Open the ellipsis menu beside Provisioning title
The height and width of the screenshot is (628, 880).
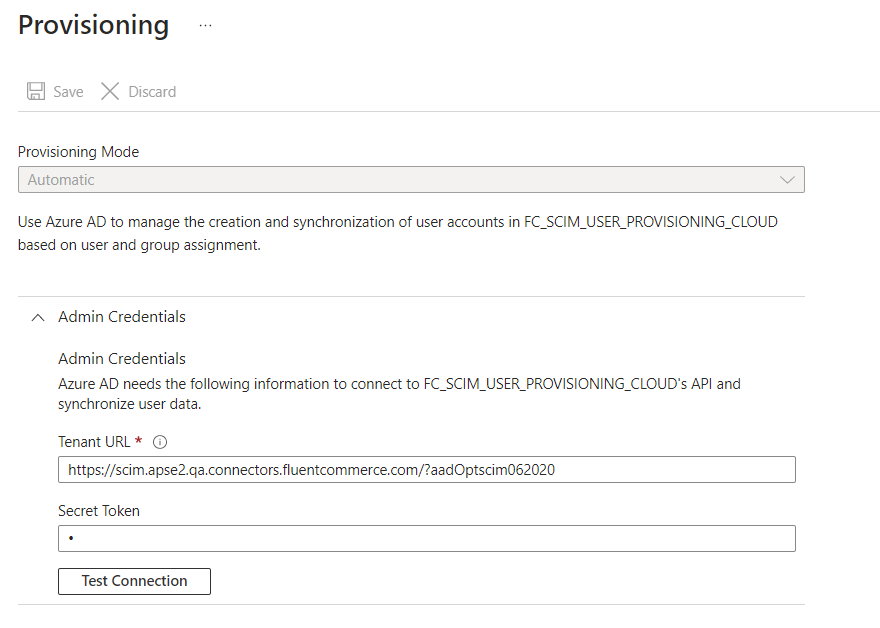pyautogui.click(x=205, y=26)
